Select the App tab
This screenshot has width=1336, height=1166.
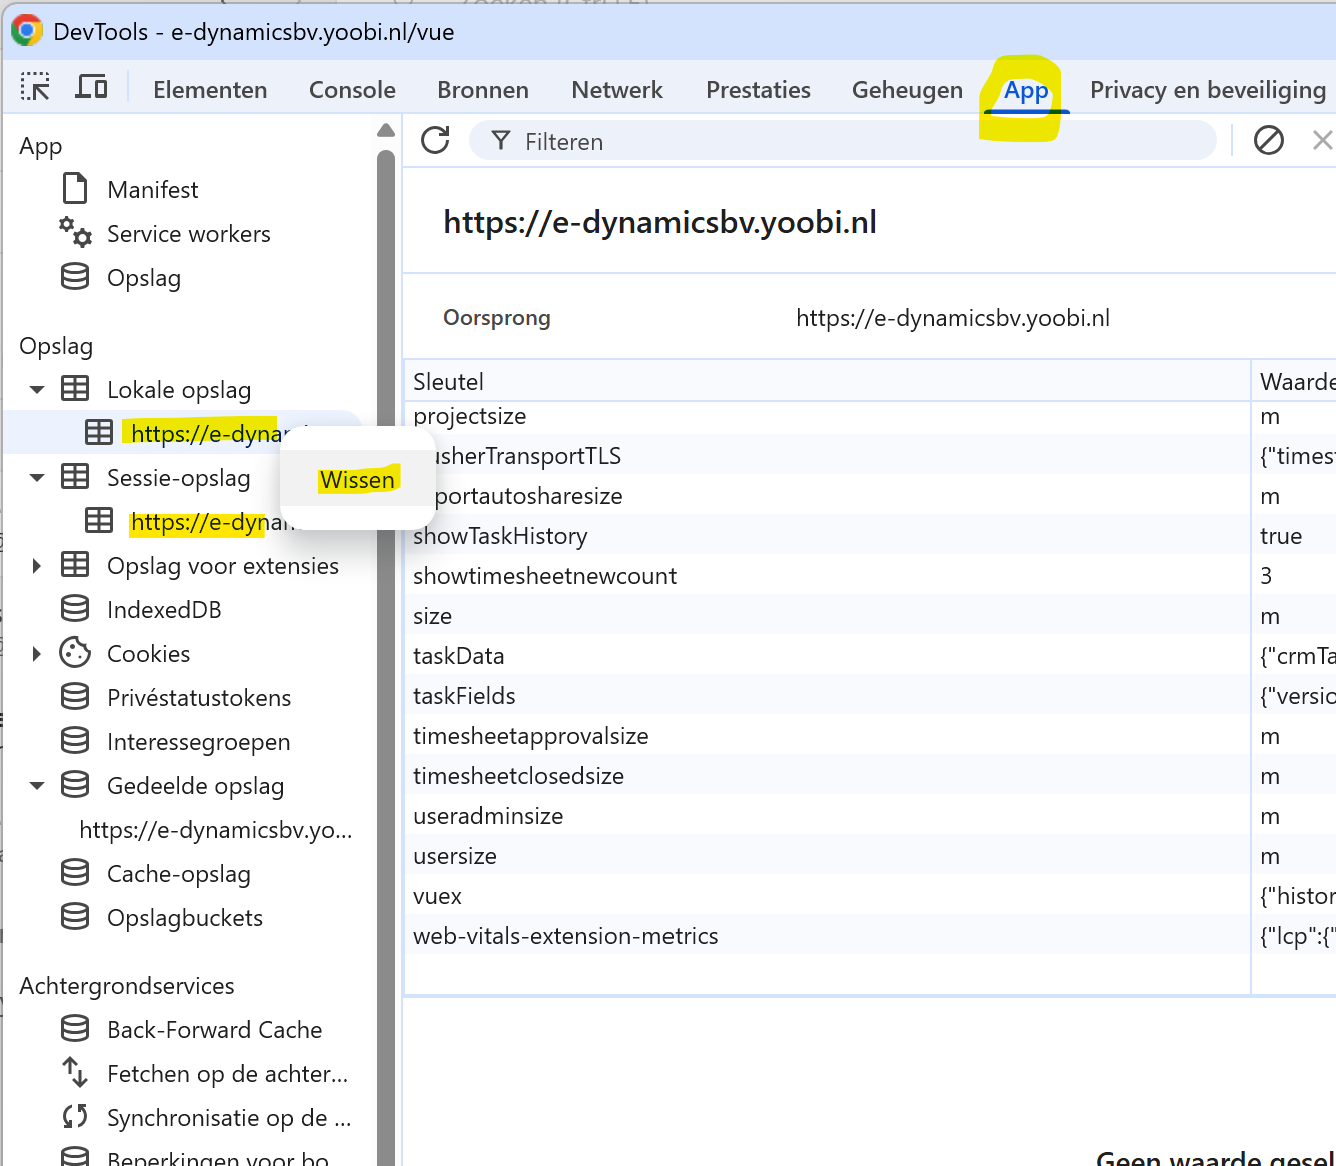tap(1026, 90)
